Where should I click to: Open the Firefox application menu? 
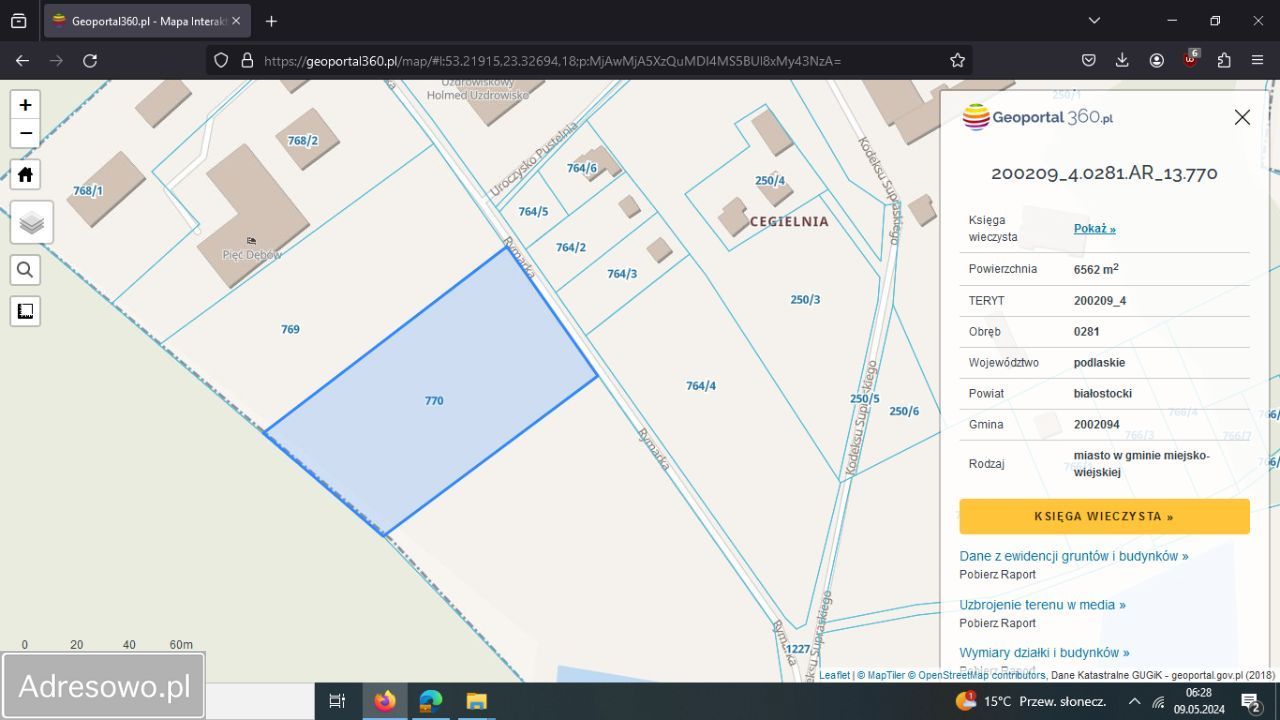pyautogui.click(x=1258, y=60)
